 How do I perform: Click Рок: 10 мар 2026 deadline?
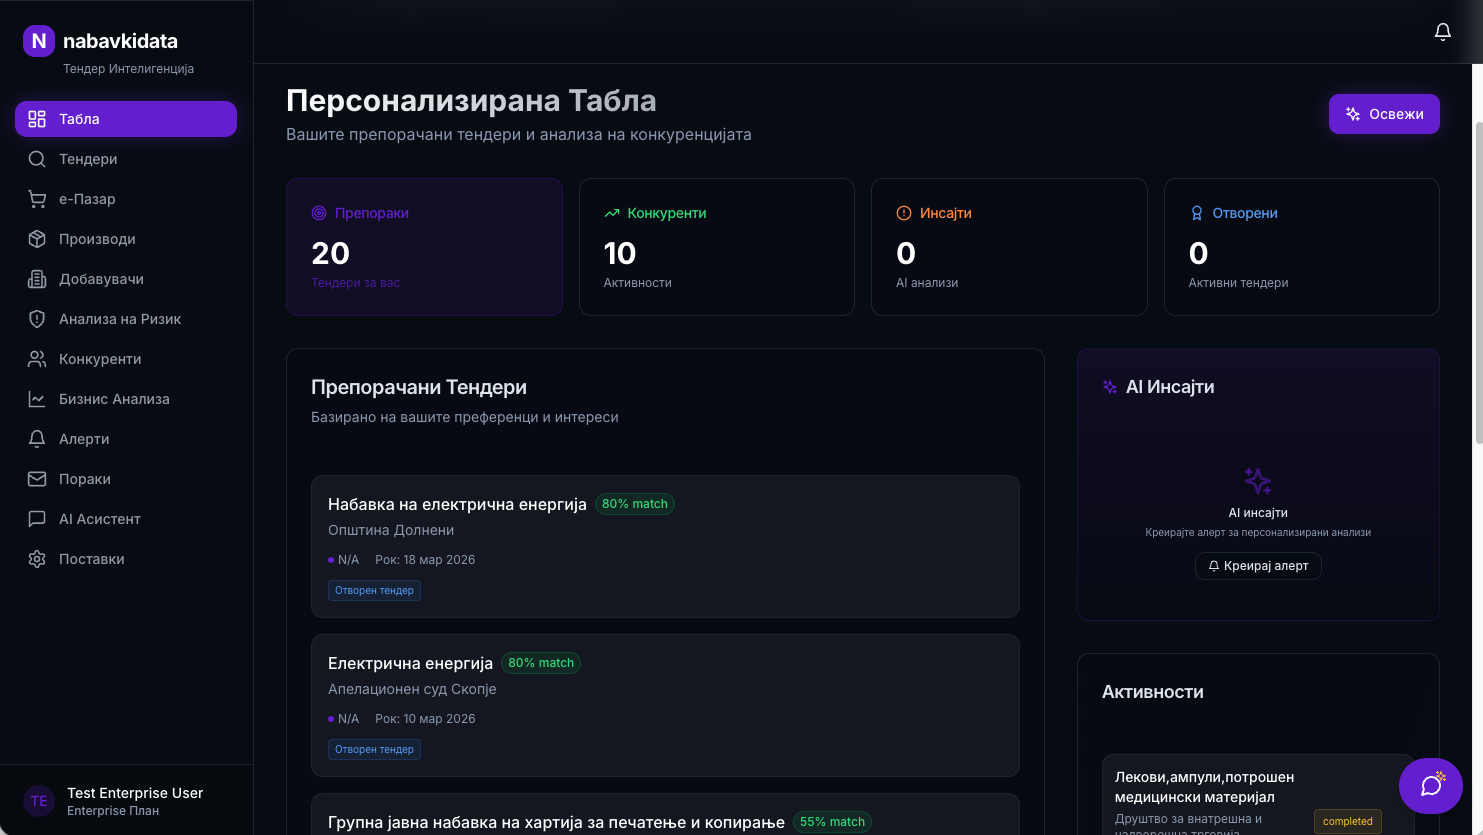pyautogui.click(x=425, y=718)
